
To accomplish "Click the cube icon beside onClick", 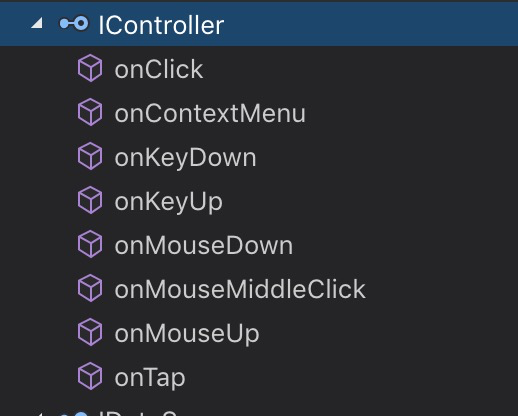I will tap(90, 68).
